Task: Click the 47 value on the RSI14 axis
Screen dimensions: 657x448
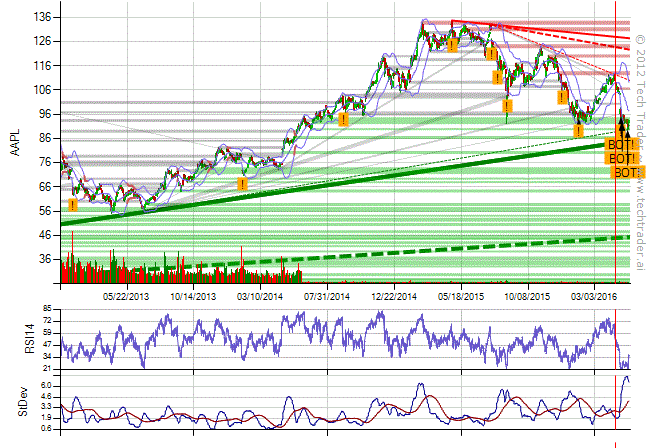Action: pyautogui.click(x=47, y=345)
